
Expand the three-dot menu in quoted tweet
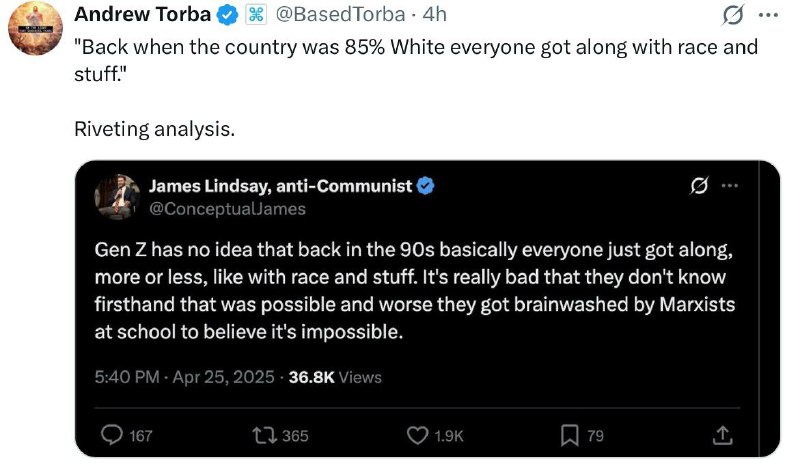click(730, 186)
